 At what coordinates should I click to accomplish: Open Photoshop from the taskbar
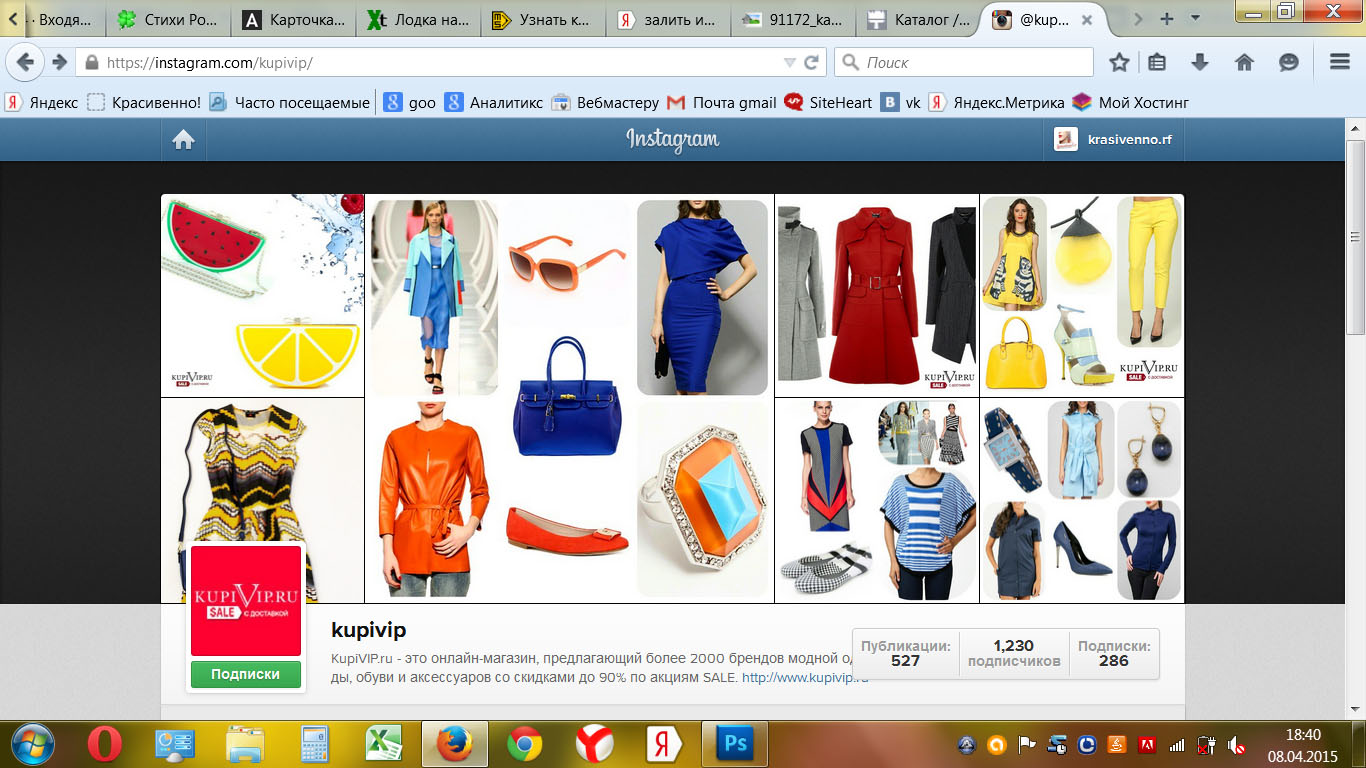[x=735, y=744]
